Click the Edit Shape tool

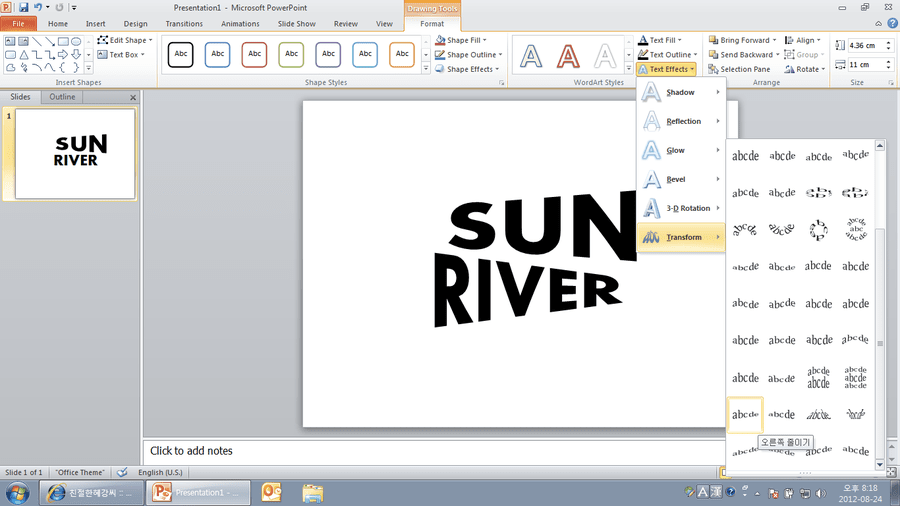[125, 40]
